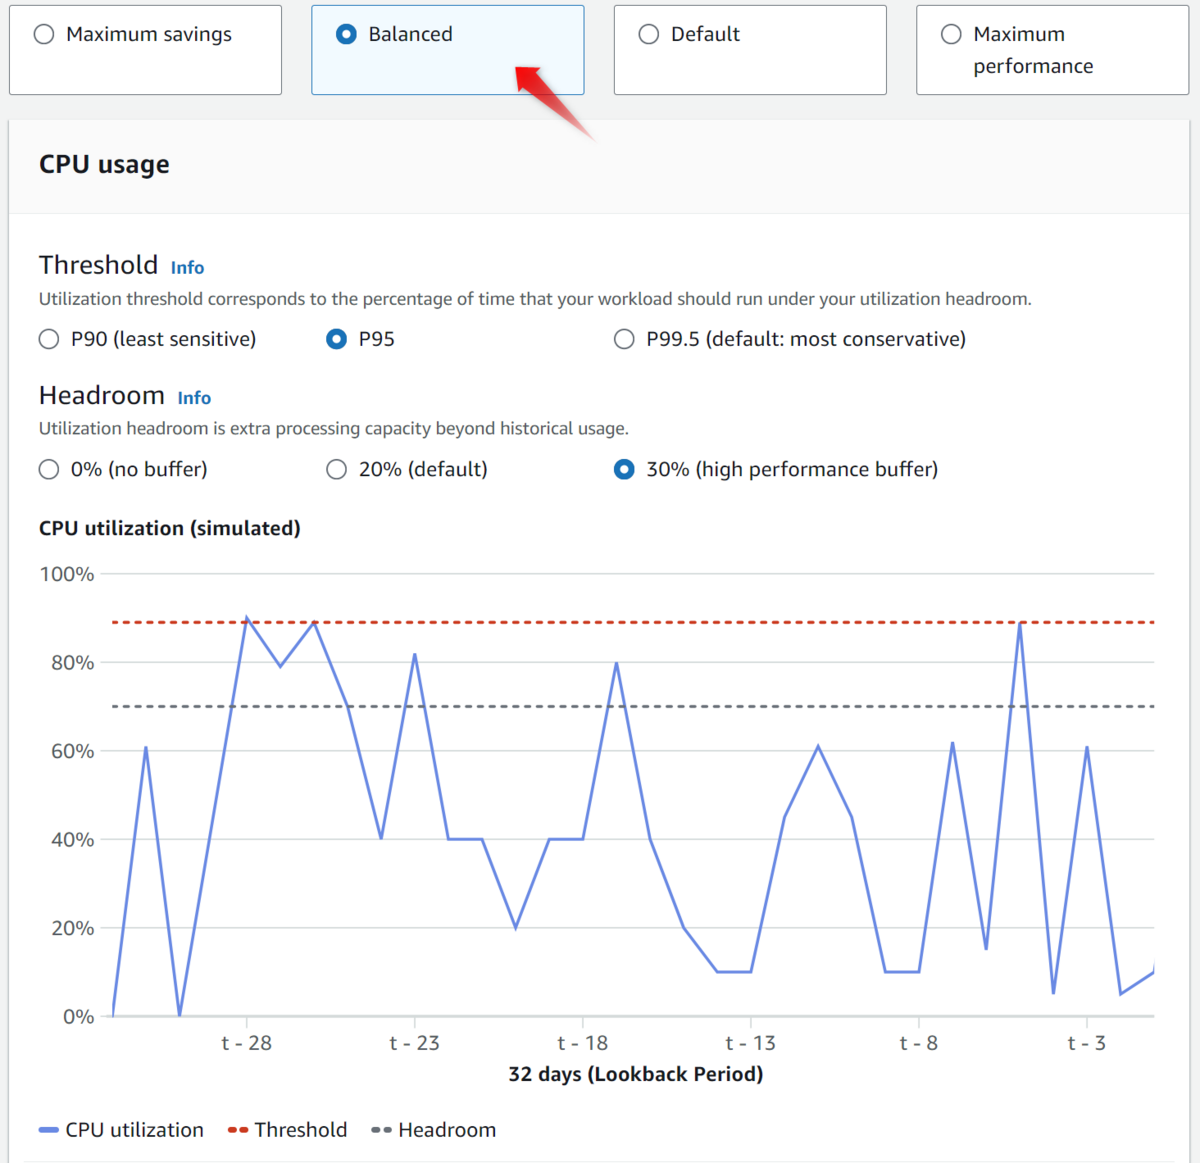1200x1163 pixels.
Task: Click the t - 8 axis label
Action: click(918, 1043)
